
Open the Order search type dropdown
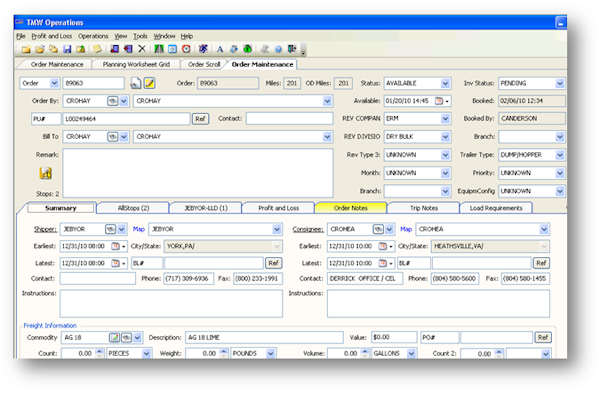click(x=54, y=83)
